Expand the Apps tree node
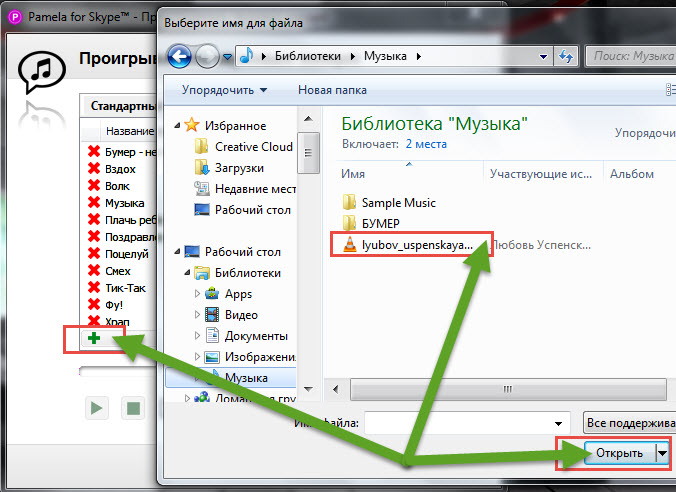The image size is (676, 492). 197,294
